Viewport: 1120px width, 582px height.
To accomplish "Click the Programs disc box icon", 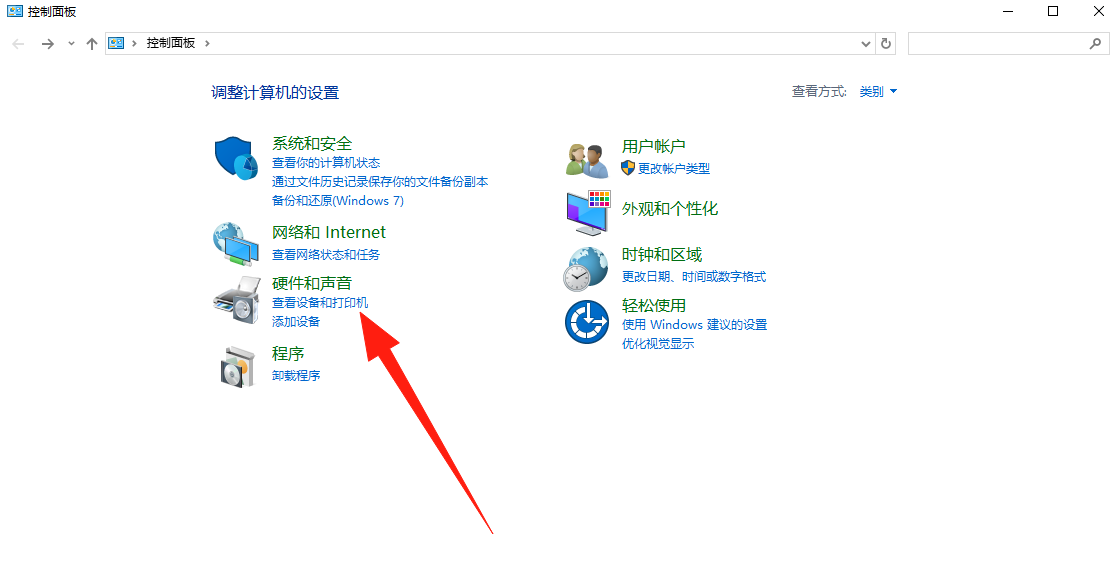I will point(238,367).
